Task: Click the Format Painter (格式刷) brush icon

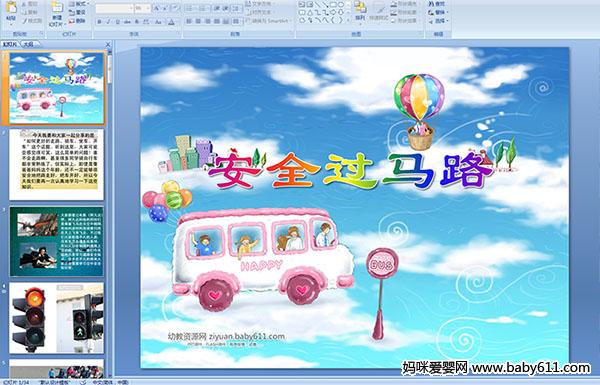Action: click(x=25, y=21)
